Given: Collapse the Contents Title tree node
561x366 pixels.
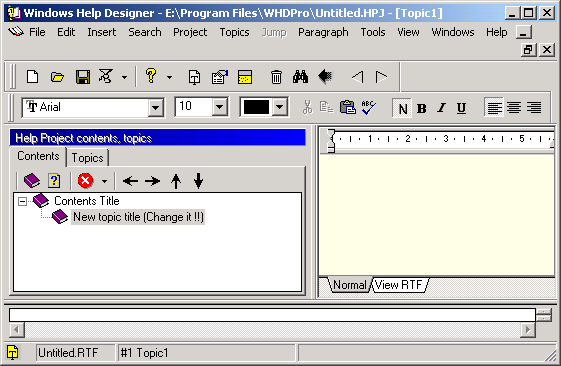Looking at the screenshot, I should coord(22,202).
